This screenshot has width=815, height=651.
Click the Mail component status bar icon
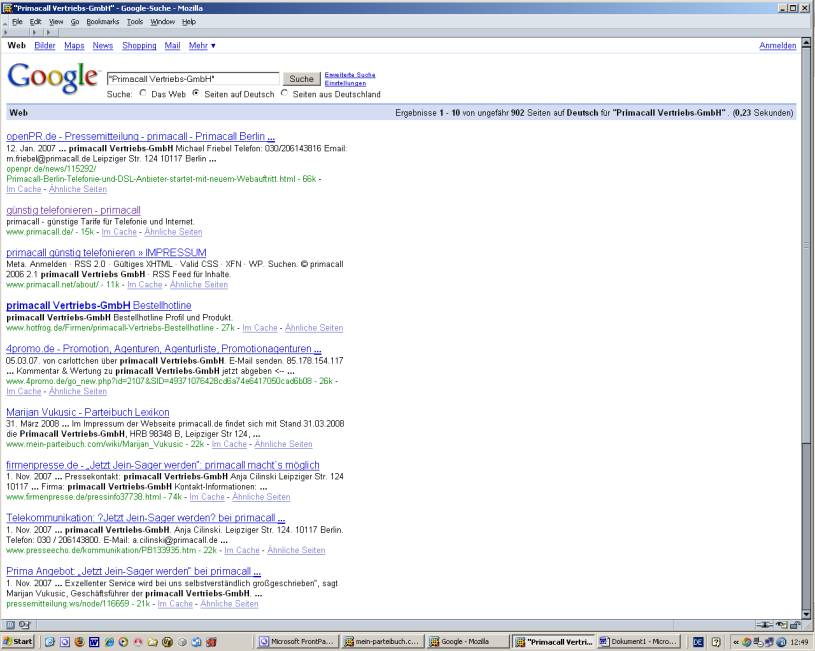coord(24,624)
